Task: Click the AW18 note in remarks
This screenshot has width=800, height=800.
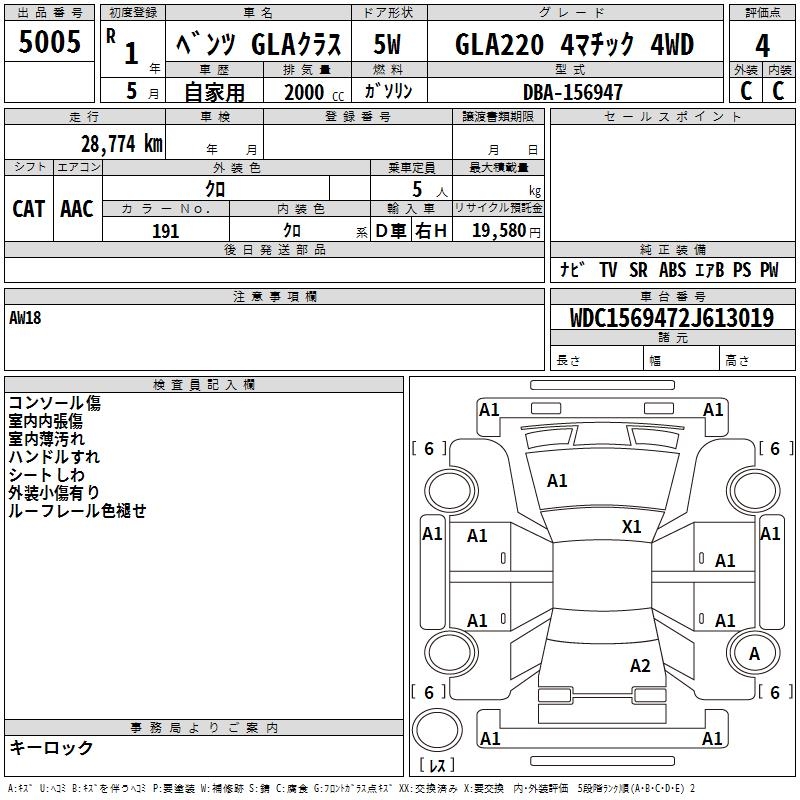Action: click(x=29, y=318)
